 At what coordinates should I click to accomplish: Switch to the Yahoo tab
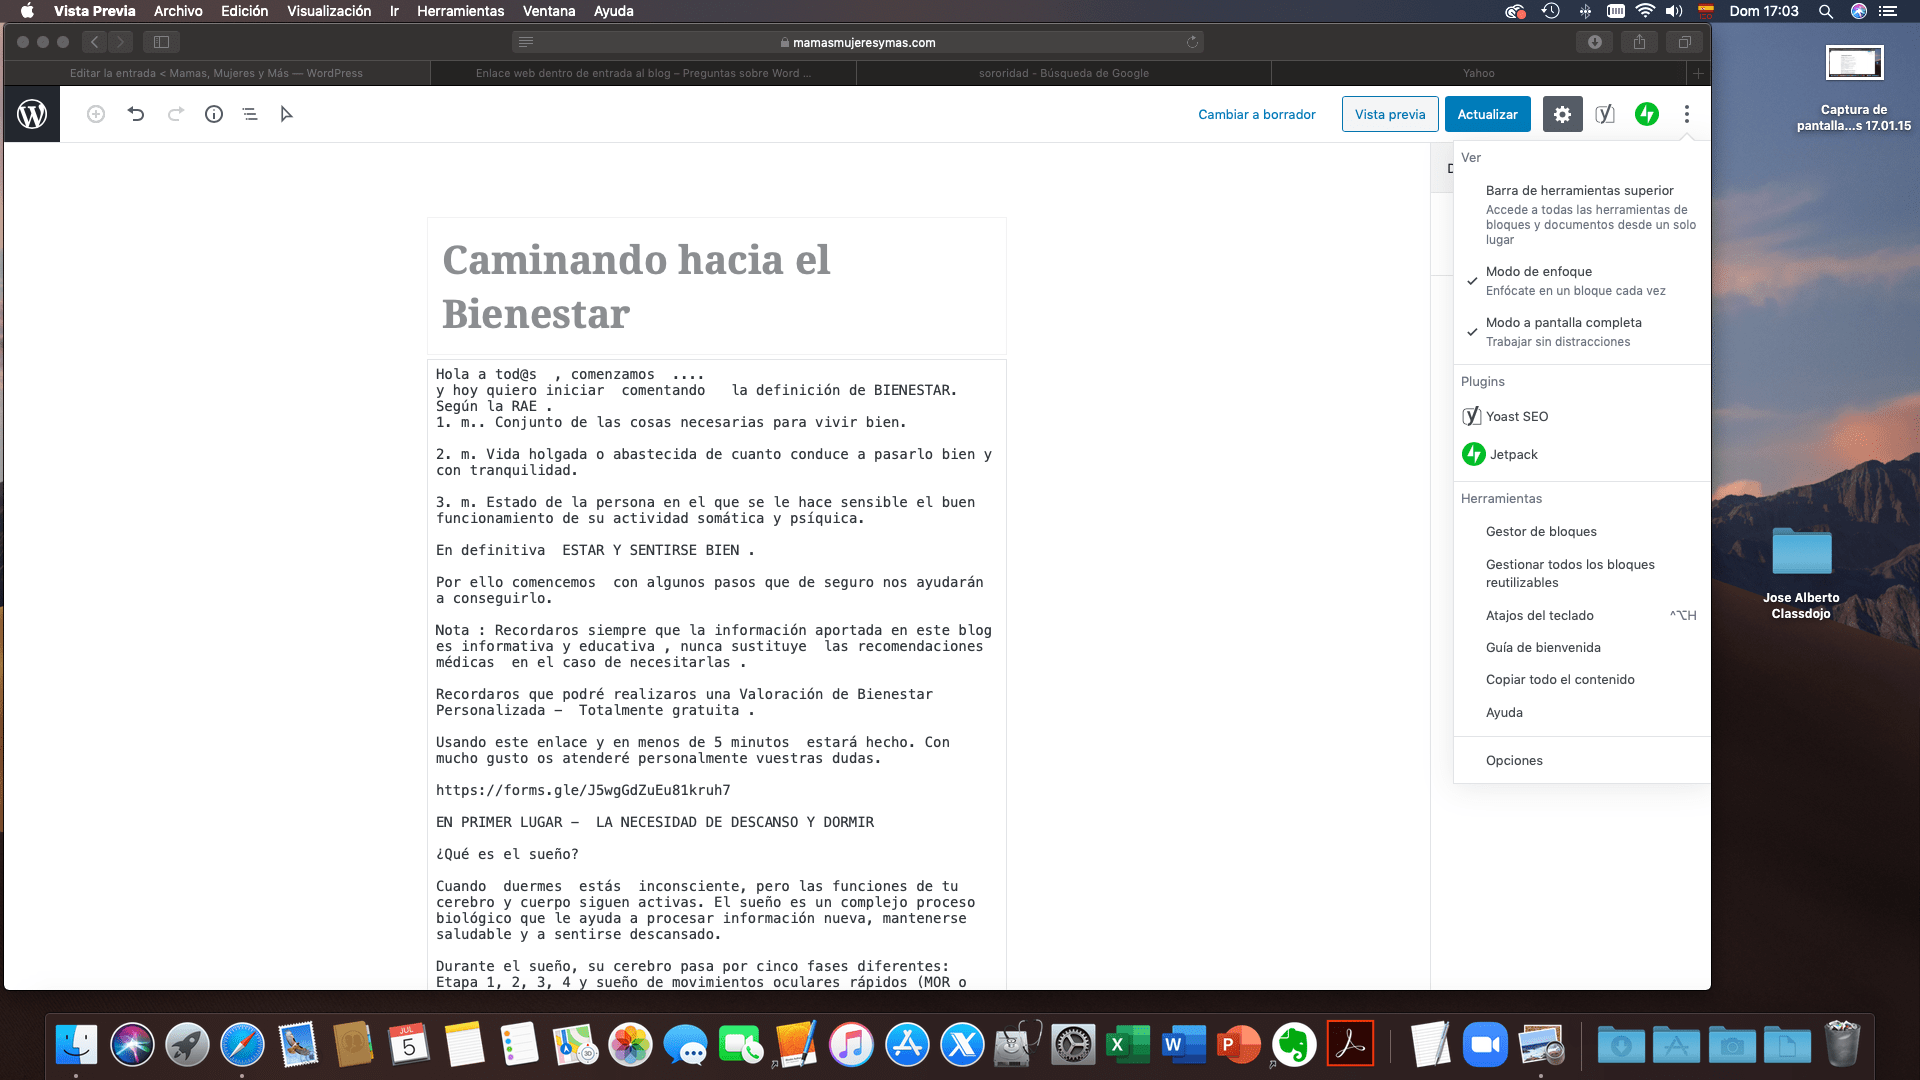click(x=1479, y=73)
